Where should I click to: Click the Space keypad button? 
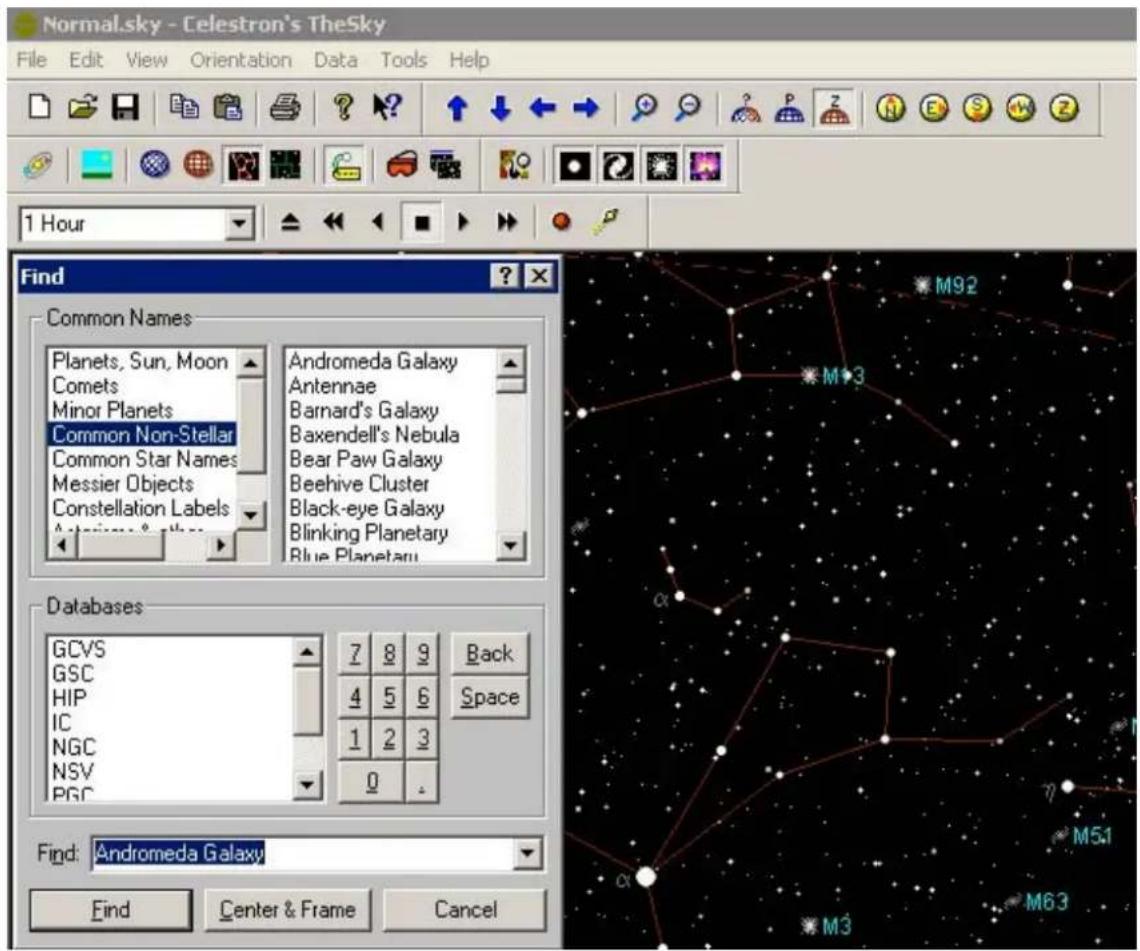click(489, 697)
